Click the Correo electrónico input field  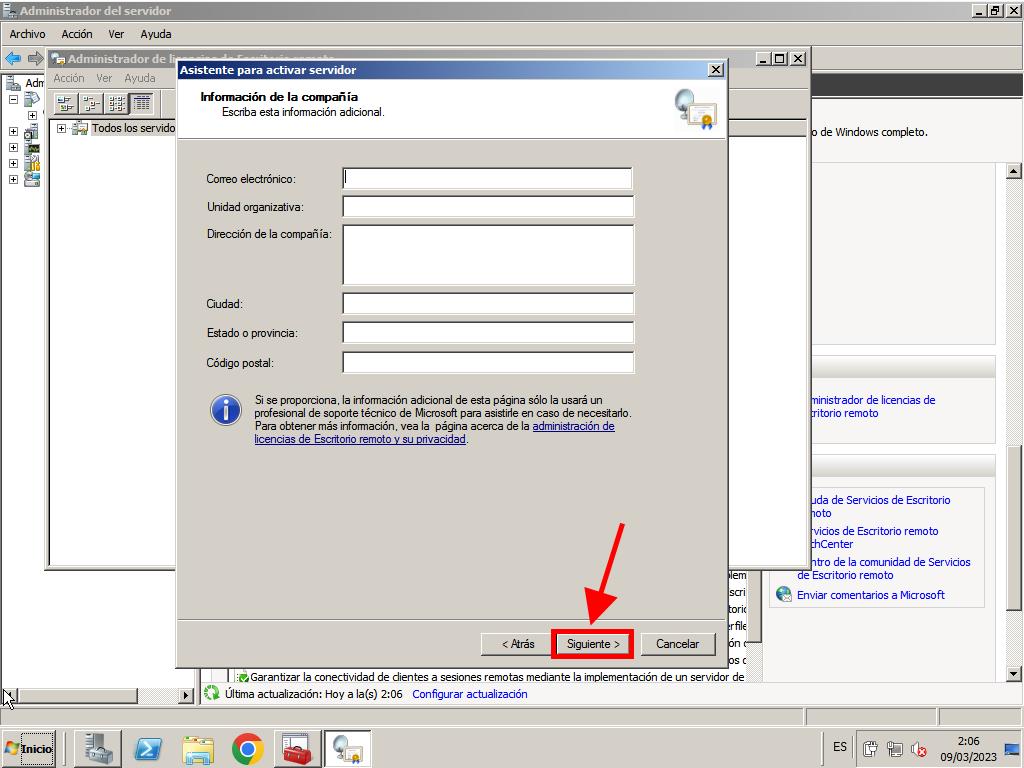tap(487, 178)
